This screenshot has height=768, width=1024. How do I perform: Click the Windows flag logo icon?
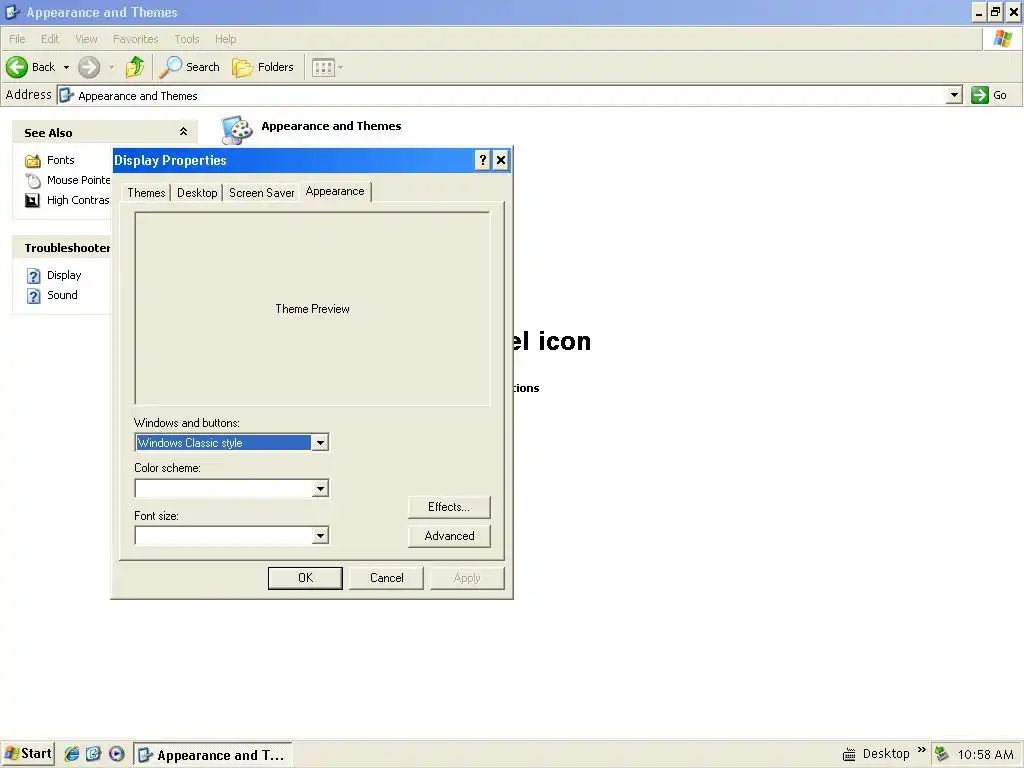tap(1002, 39)
